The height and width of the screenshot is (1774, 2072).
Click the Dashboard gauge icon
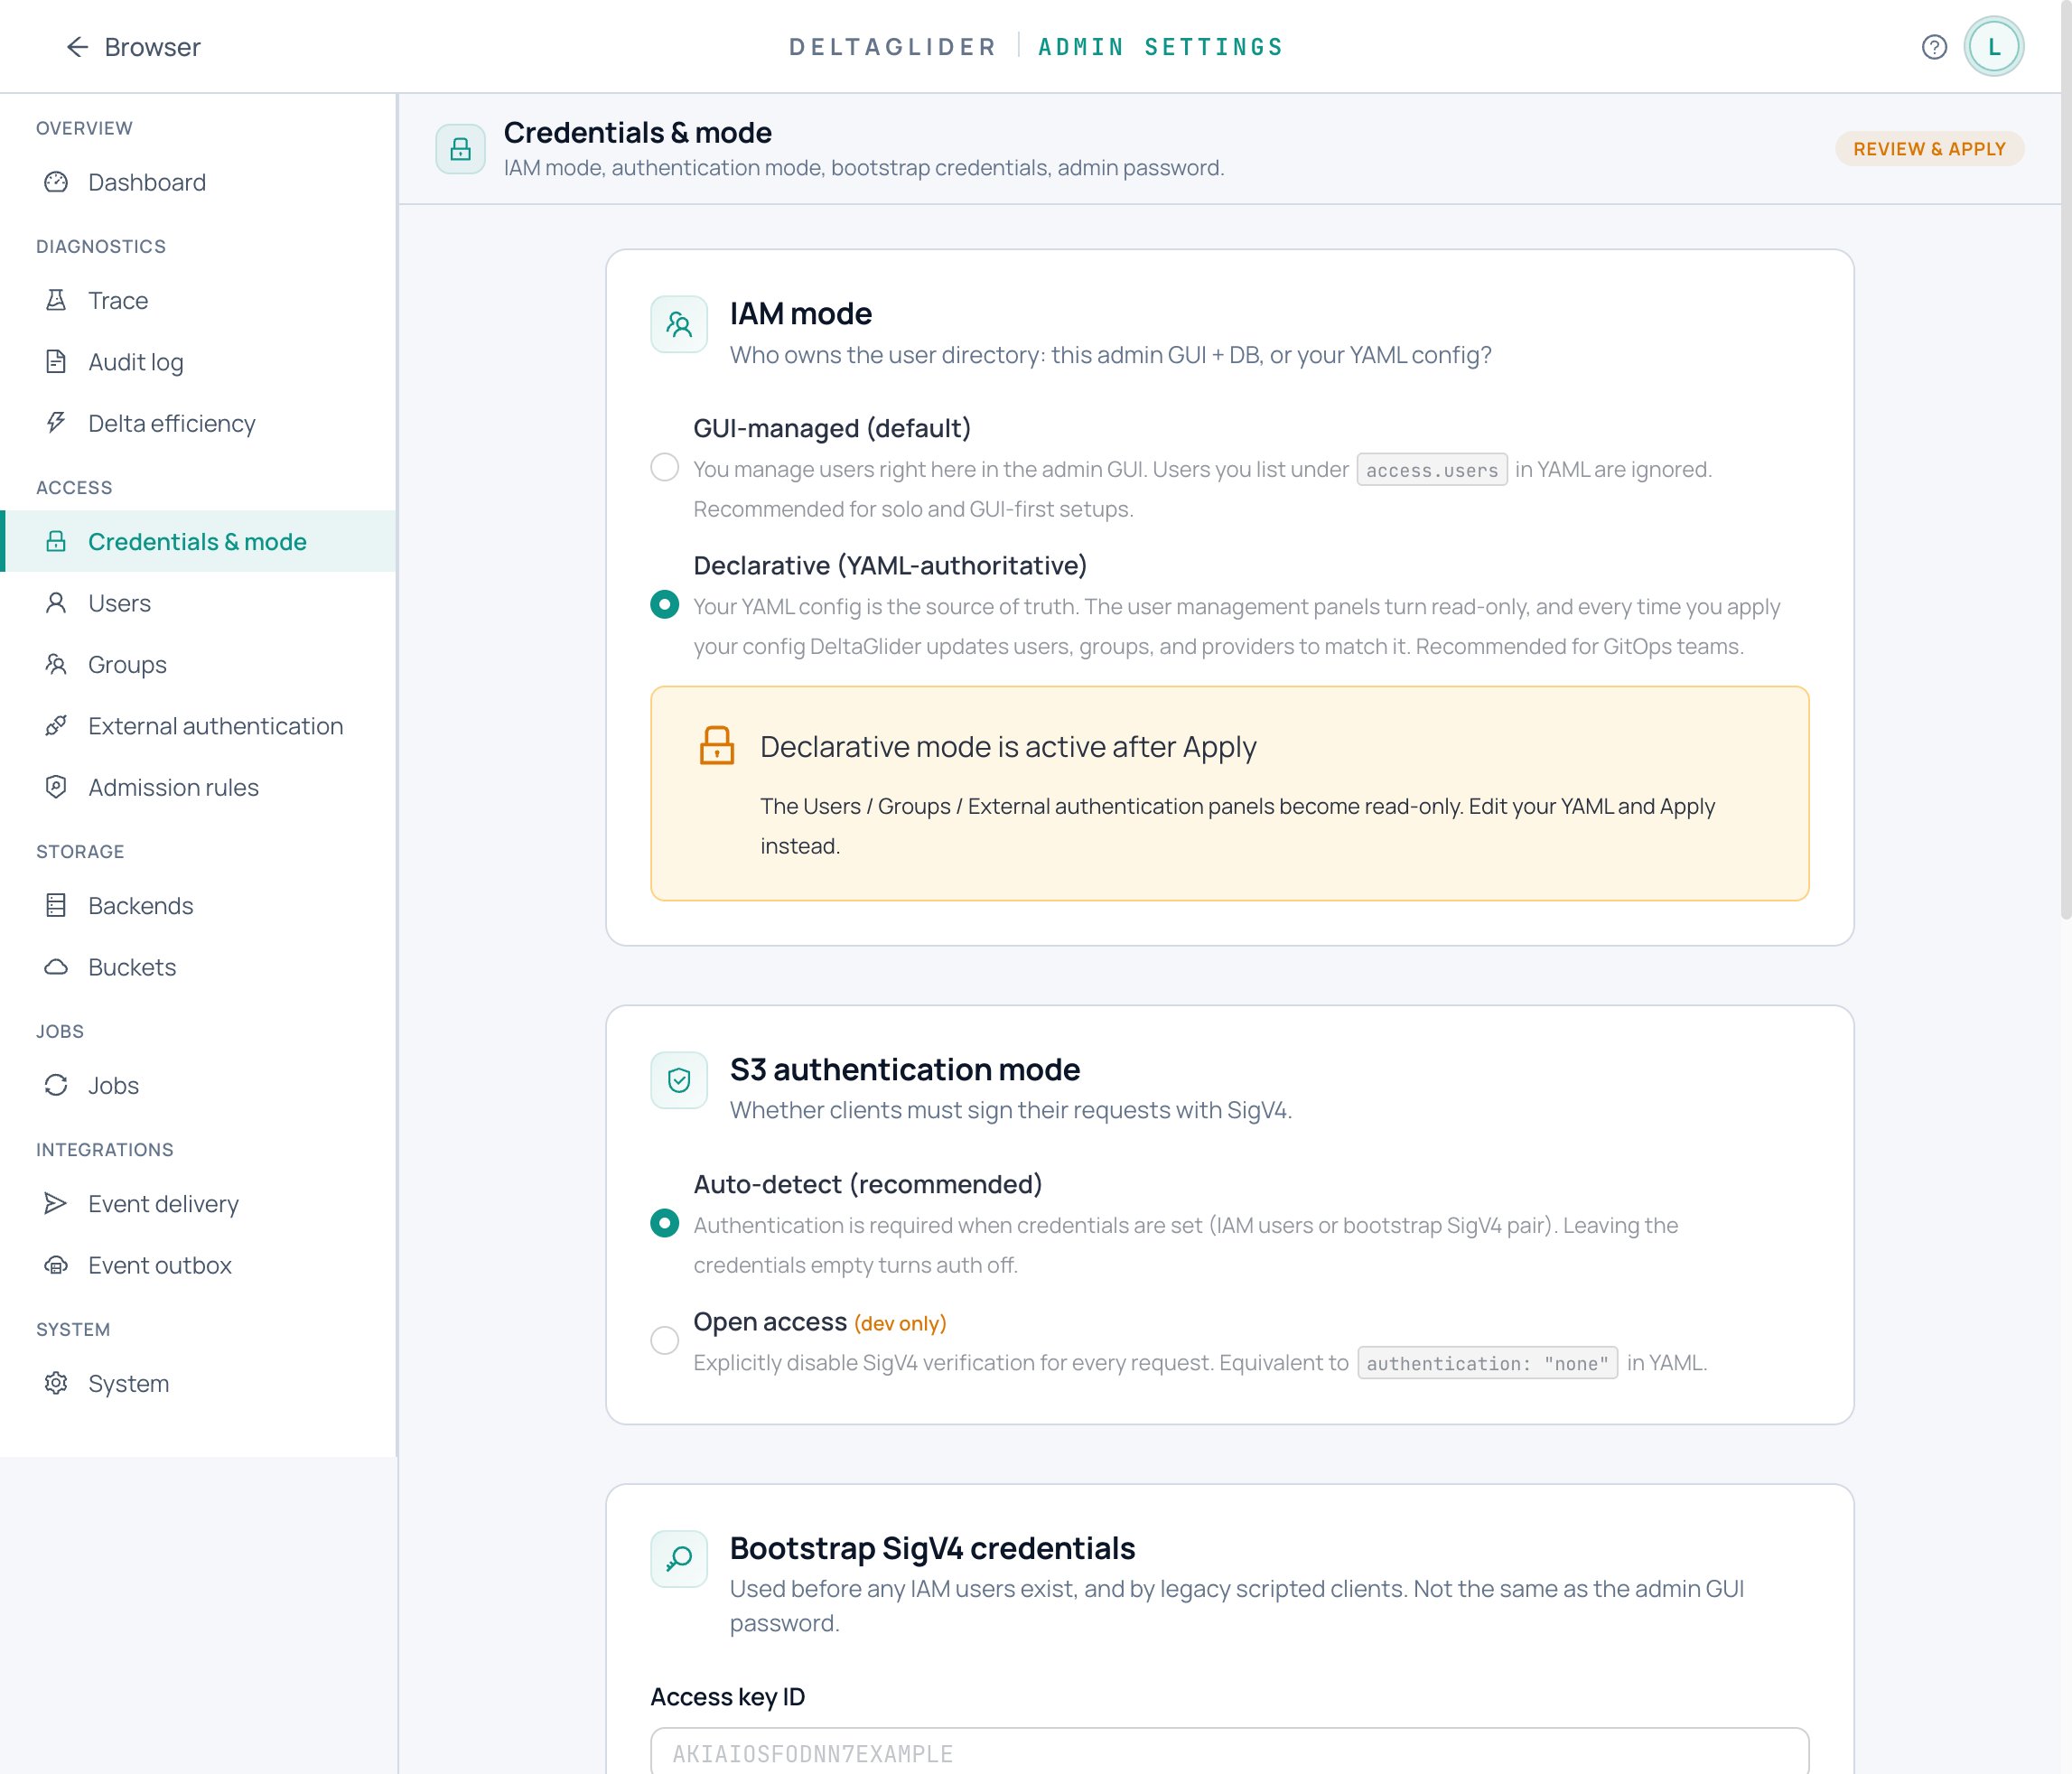click(56, 182)
